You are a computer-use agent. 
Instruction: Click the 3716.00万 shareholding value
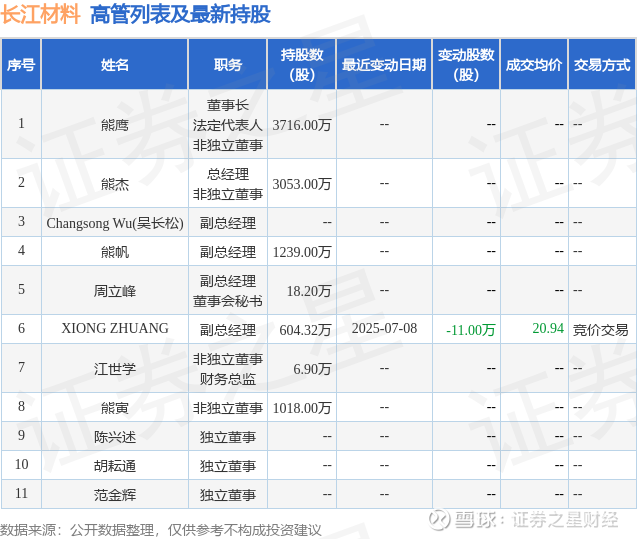302,125
